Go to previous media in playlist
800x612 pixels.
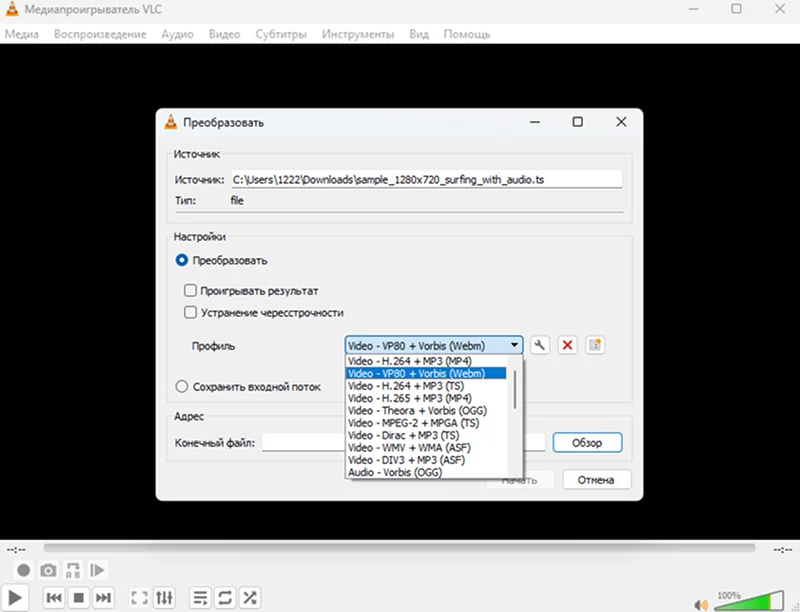click(54, 597)
